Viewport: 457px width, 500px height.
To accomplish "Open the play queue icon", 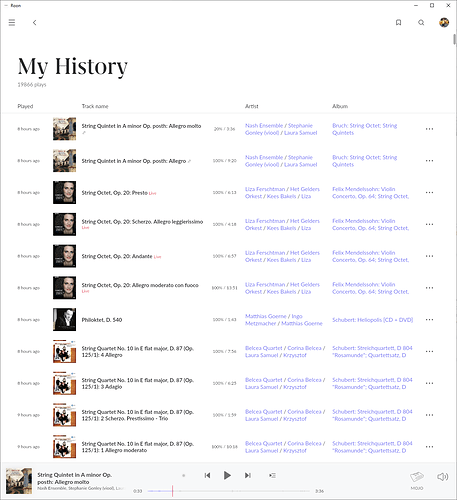I will pos(272,475).
